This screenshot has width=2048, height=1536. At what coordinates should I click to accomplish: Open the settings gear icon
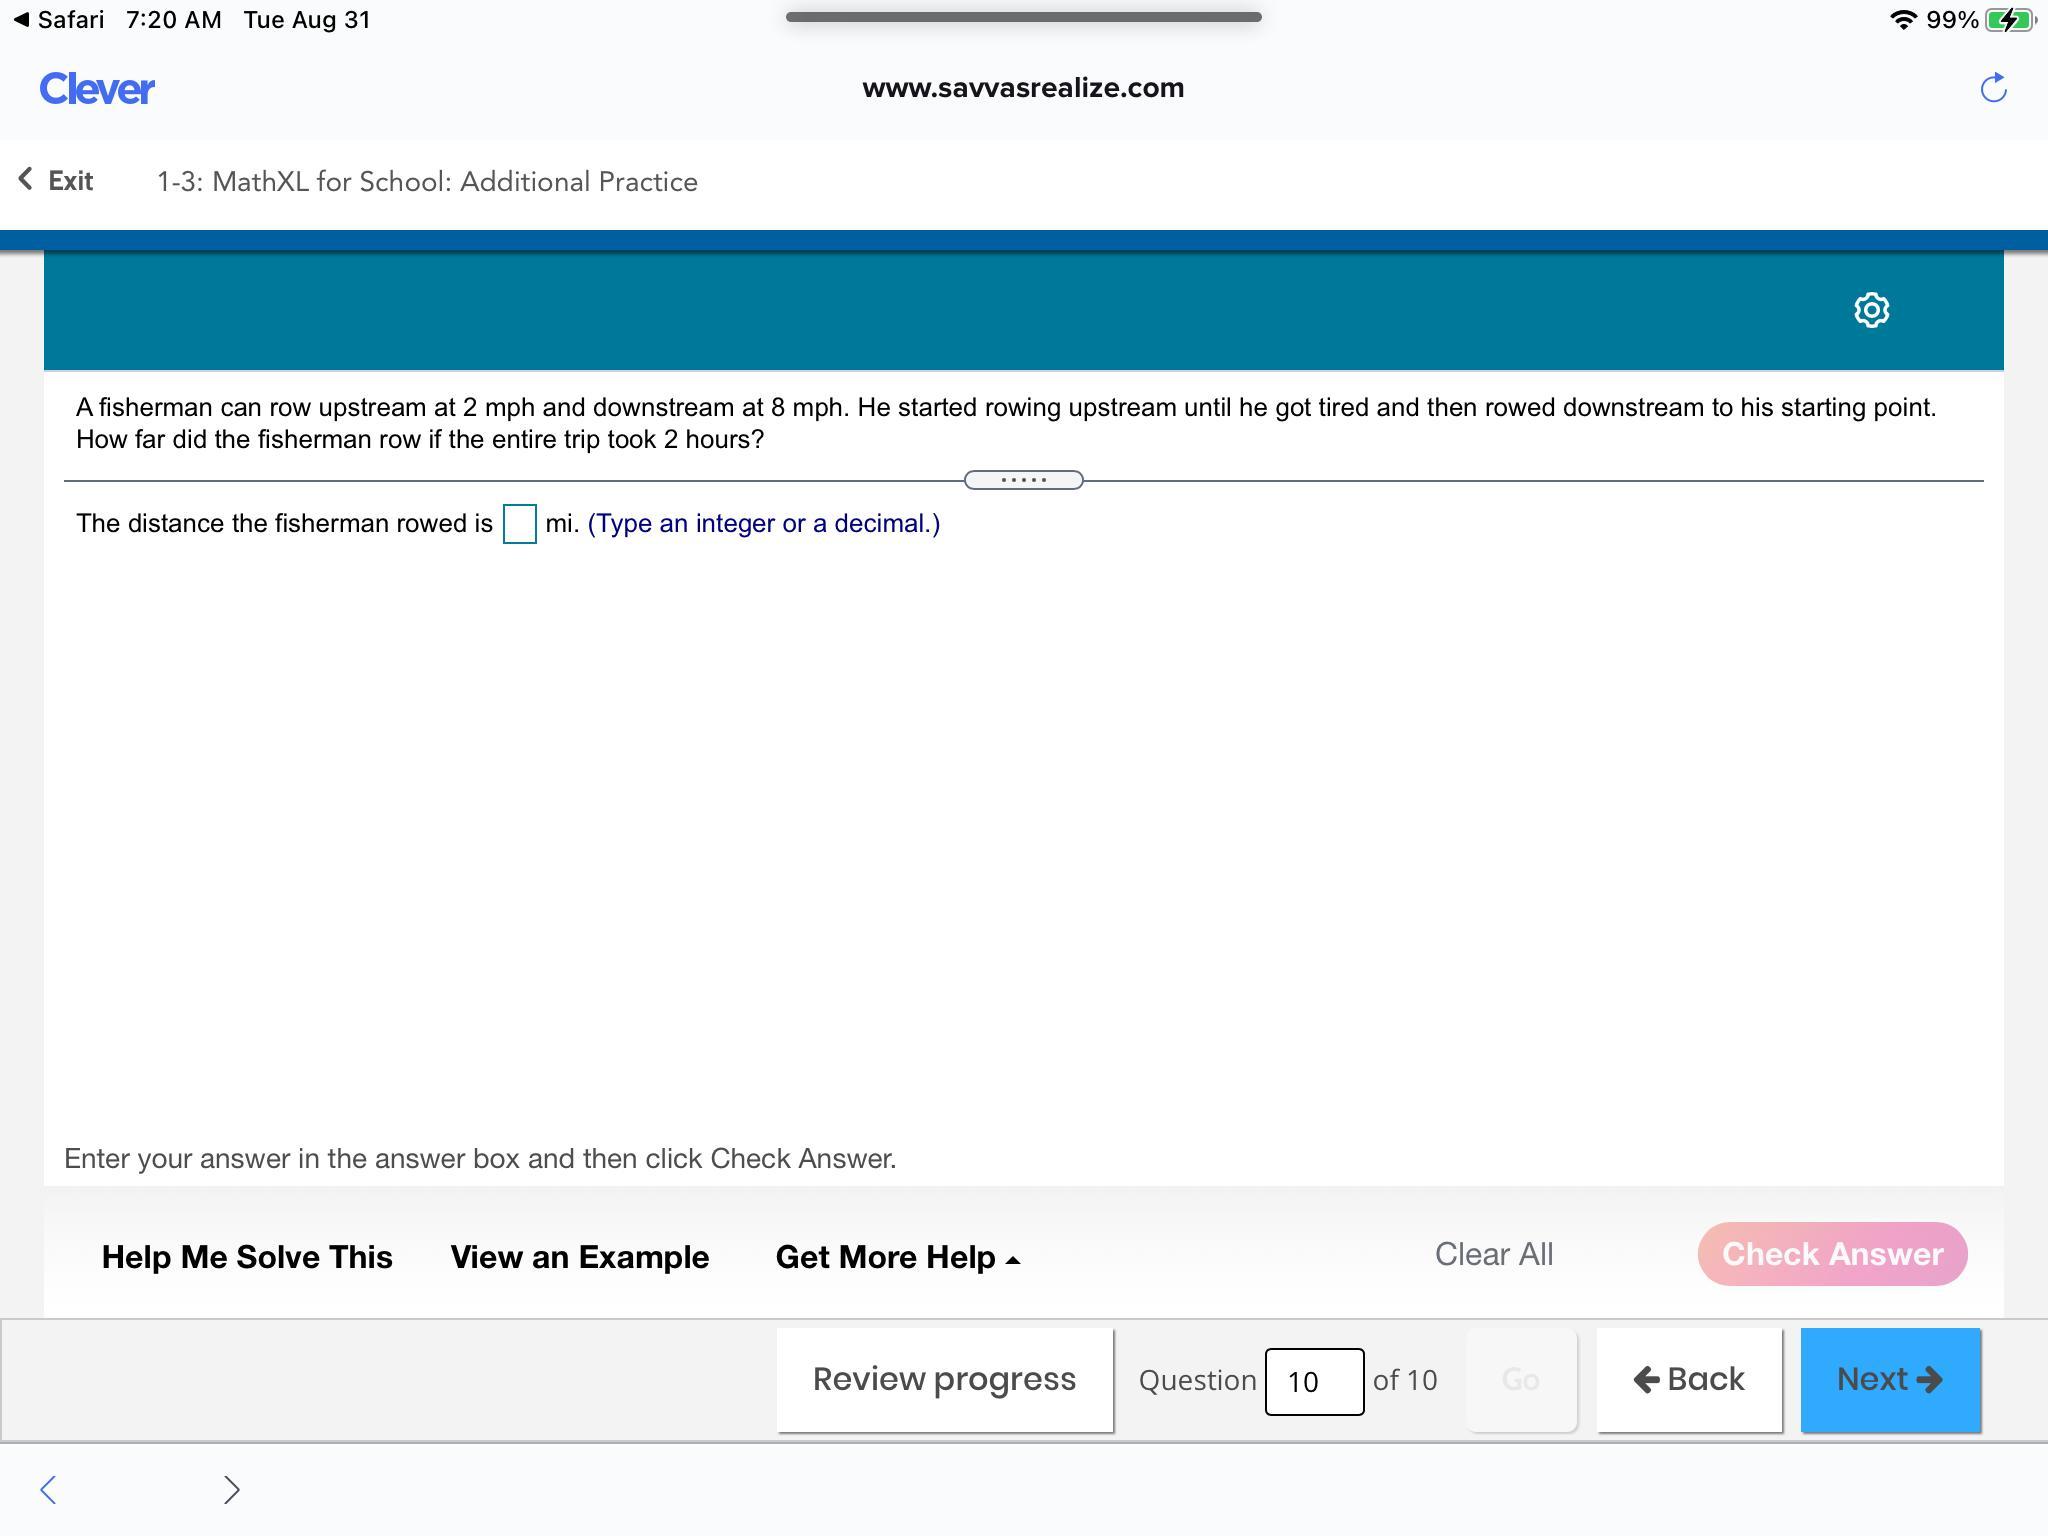(x=1871, y=310)
